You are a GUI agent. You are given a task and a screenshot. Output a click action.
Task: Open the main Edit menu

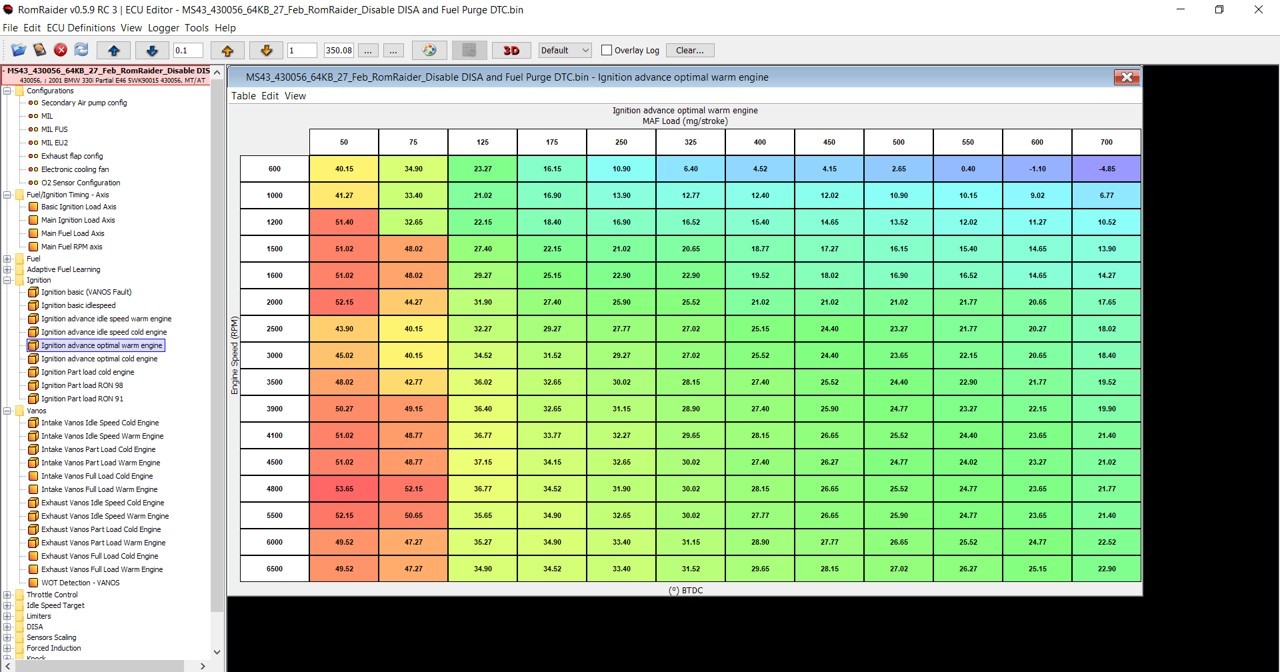(32, 28)
